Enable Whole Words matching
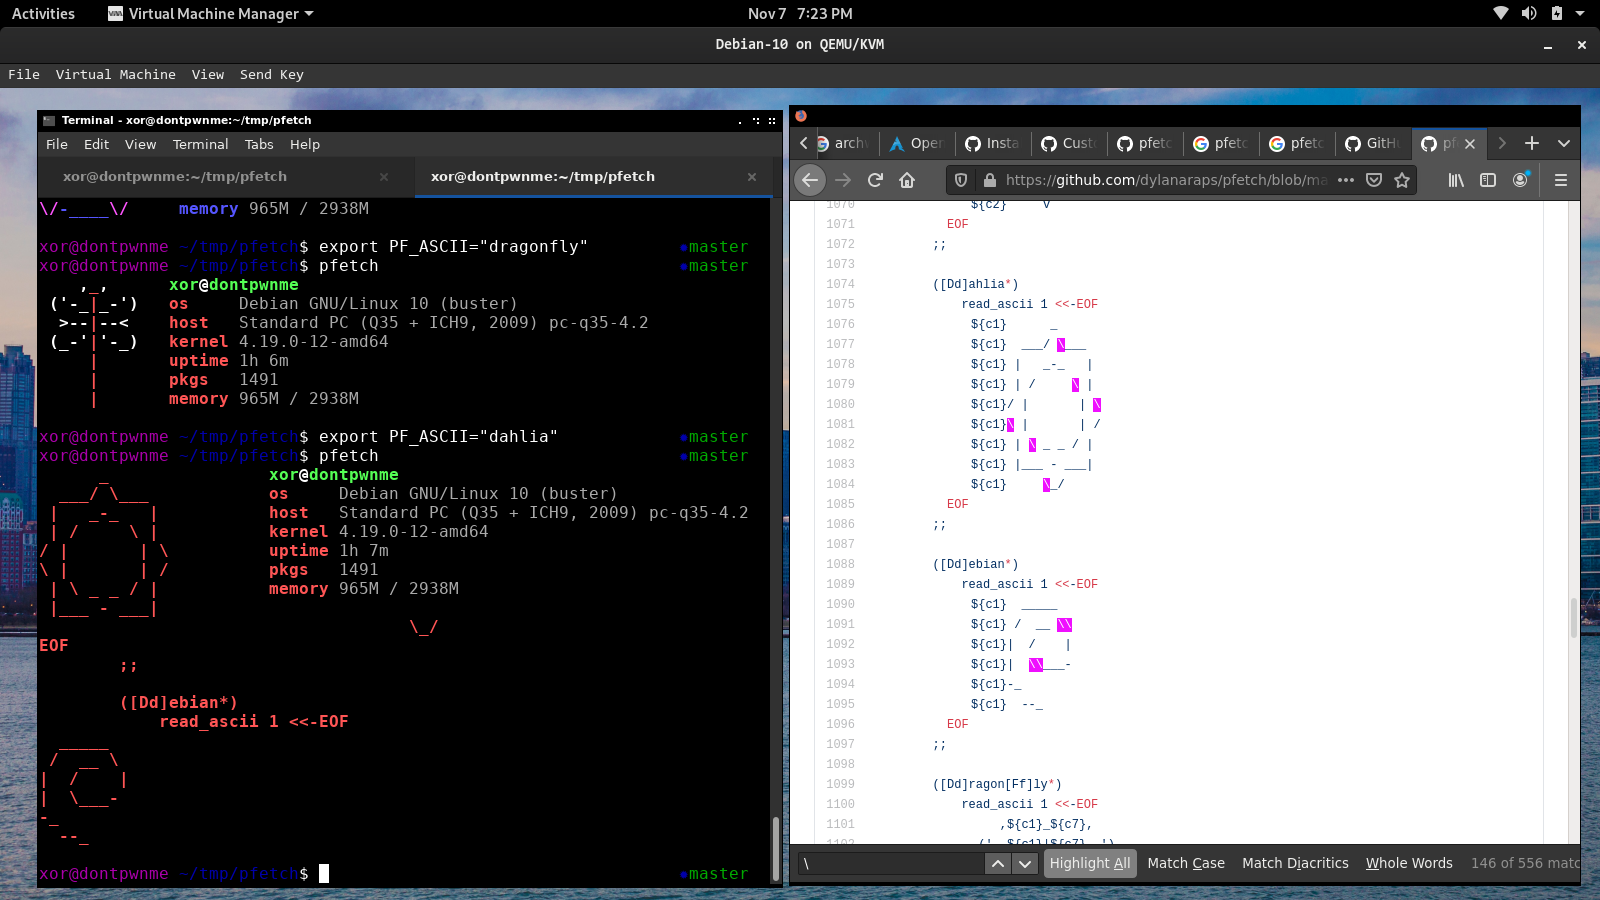This screenshot has width=1600, height=900. coord(1409,863)
